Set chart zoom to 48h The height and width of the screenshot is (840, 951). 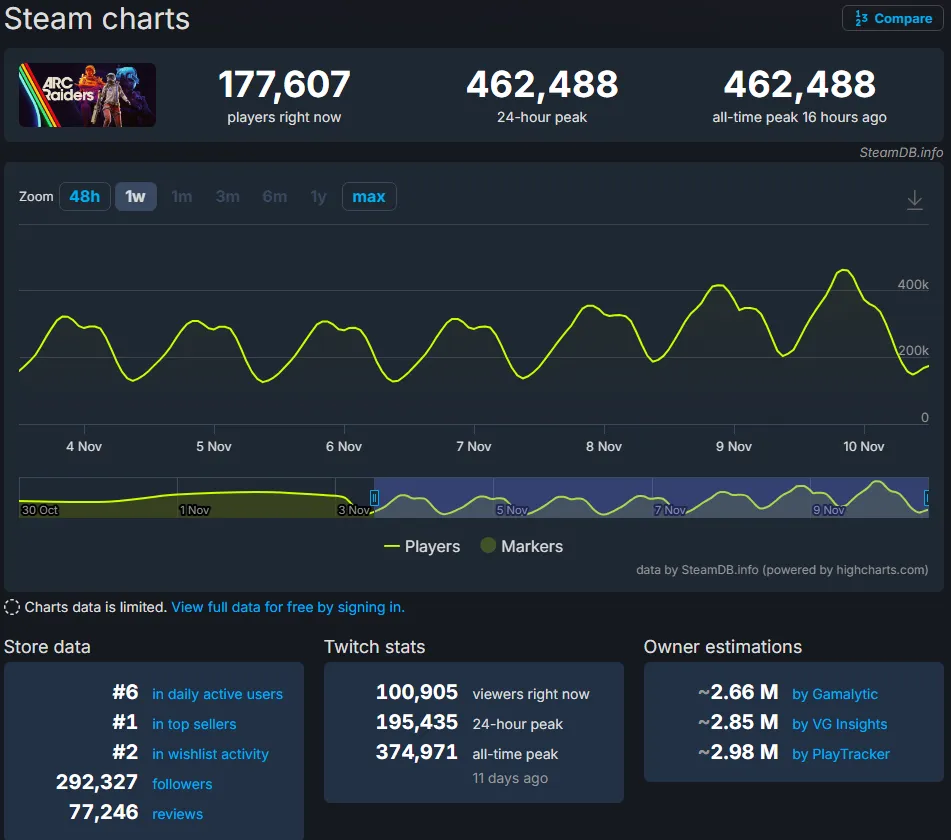84,197
